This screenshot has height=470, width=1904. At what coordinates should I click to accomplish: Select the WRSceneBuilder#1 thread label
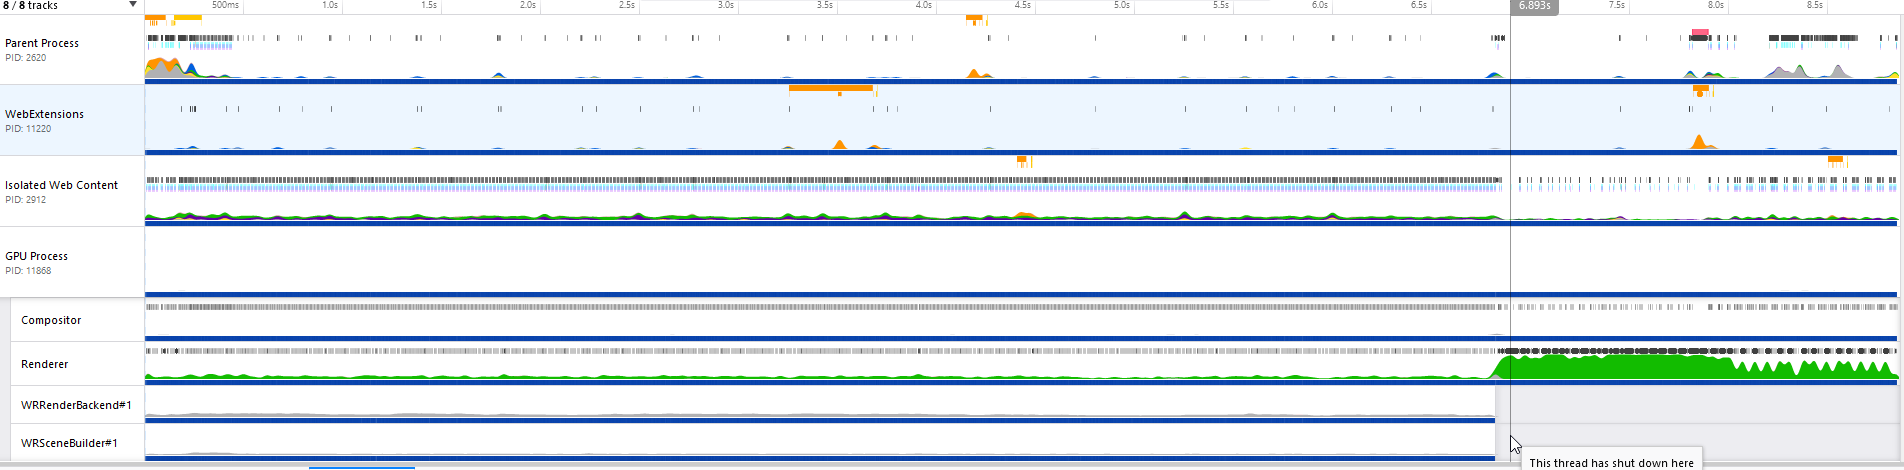point(69,443)
